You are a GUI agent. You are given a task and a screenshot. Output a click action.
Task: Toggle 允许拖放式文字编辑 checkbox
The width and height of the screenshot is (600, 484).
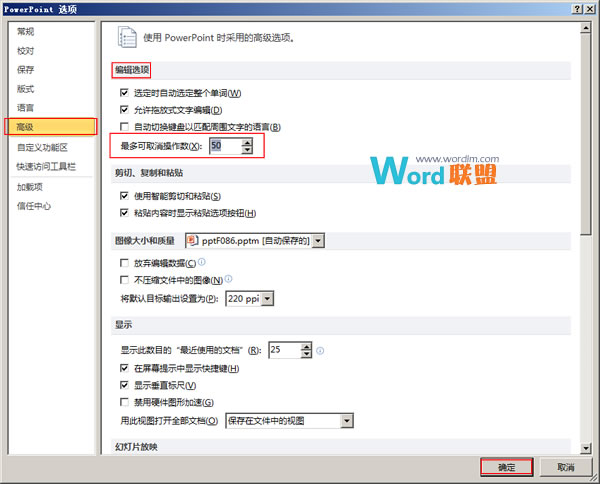[124, 110]
